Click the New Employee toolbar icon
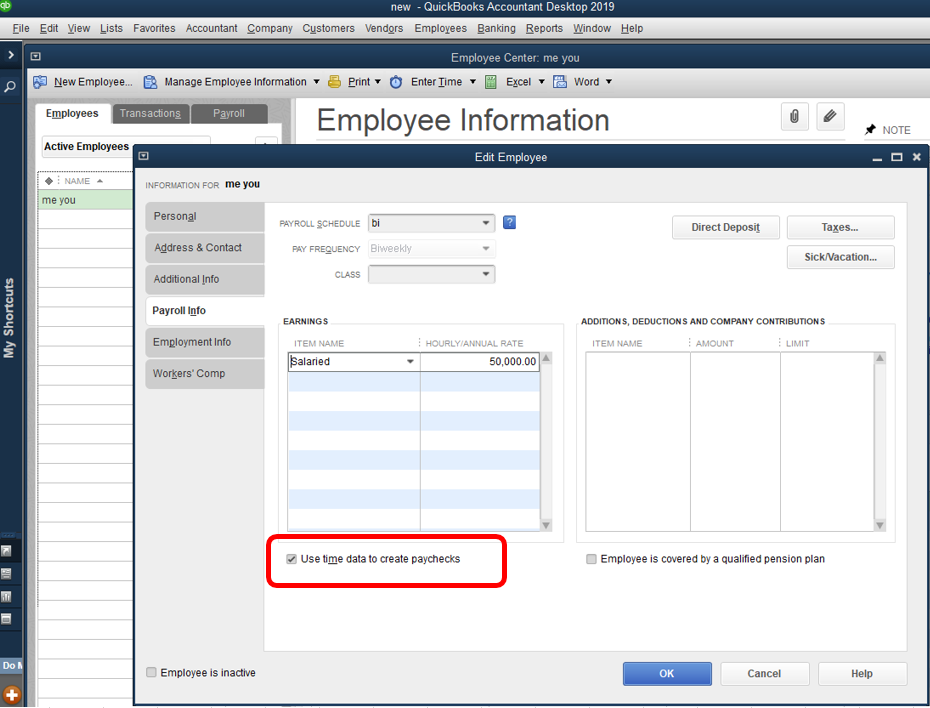 (x=40, y=82)
